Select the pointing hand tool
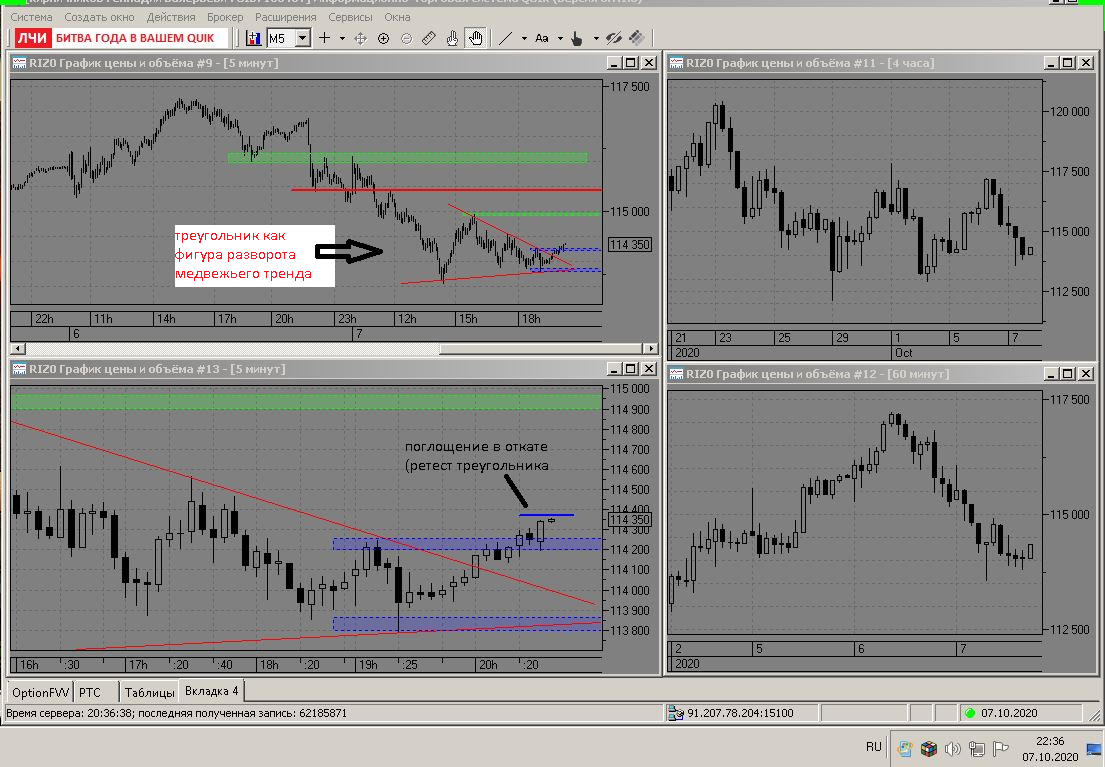 (452, 38)
